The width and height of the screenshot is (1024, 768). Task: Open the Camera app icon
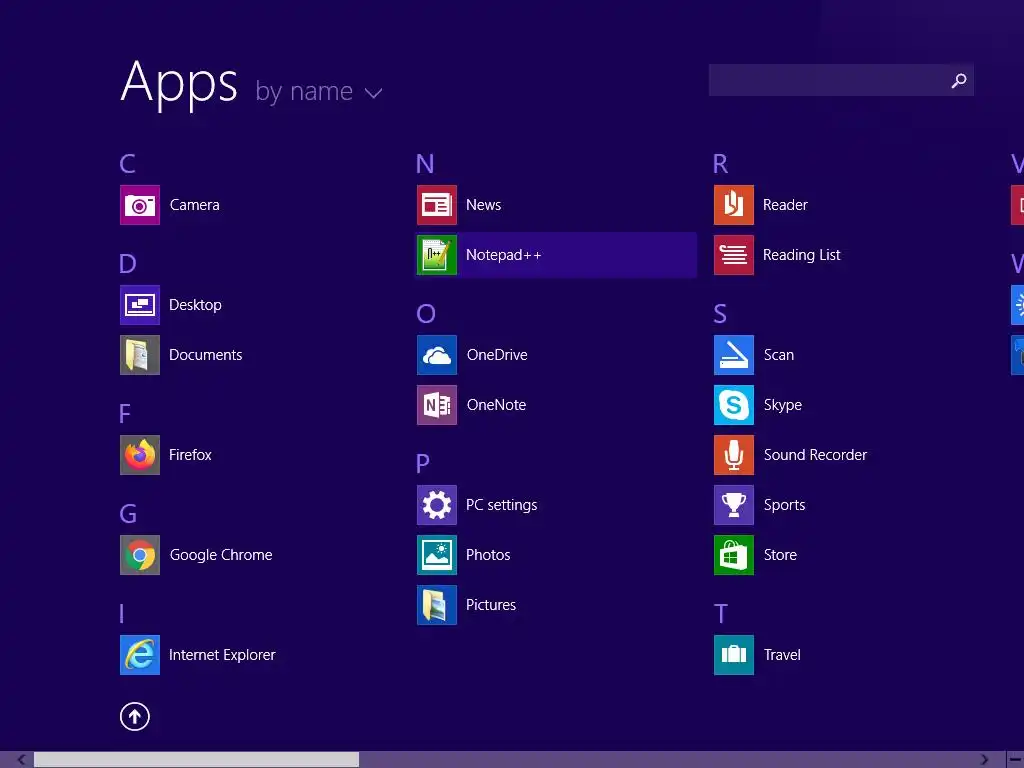pos(140,205)
